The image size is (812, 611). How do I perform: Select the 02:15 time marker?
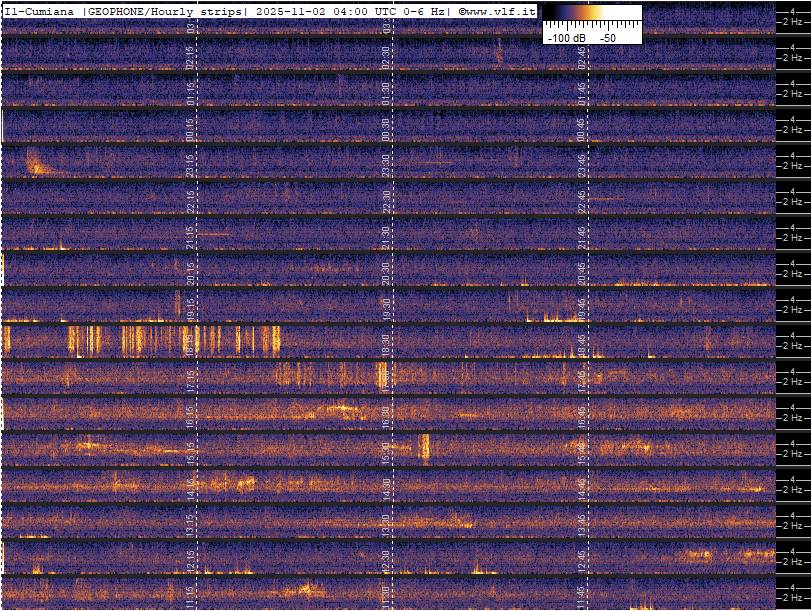click(190, 57)
